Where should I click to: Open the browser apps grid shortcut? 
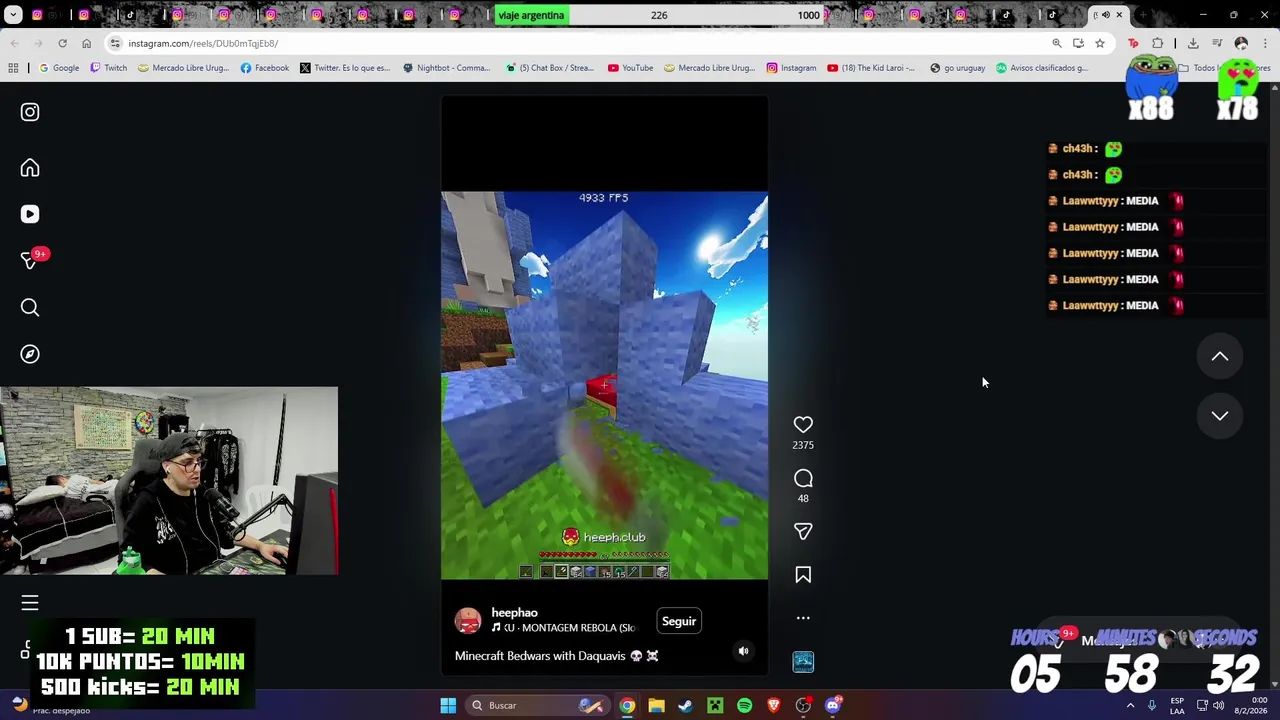[x=13, y=68]
